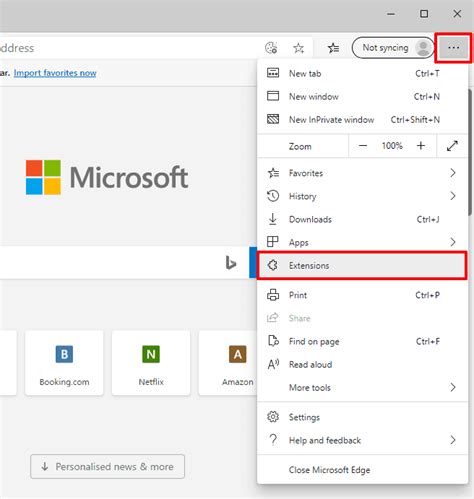
Task: Click the cookie settings icon in address bar
Action: tap(271, 48)
